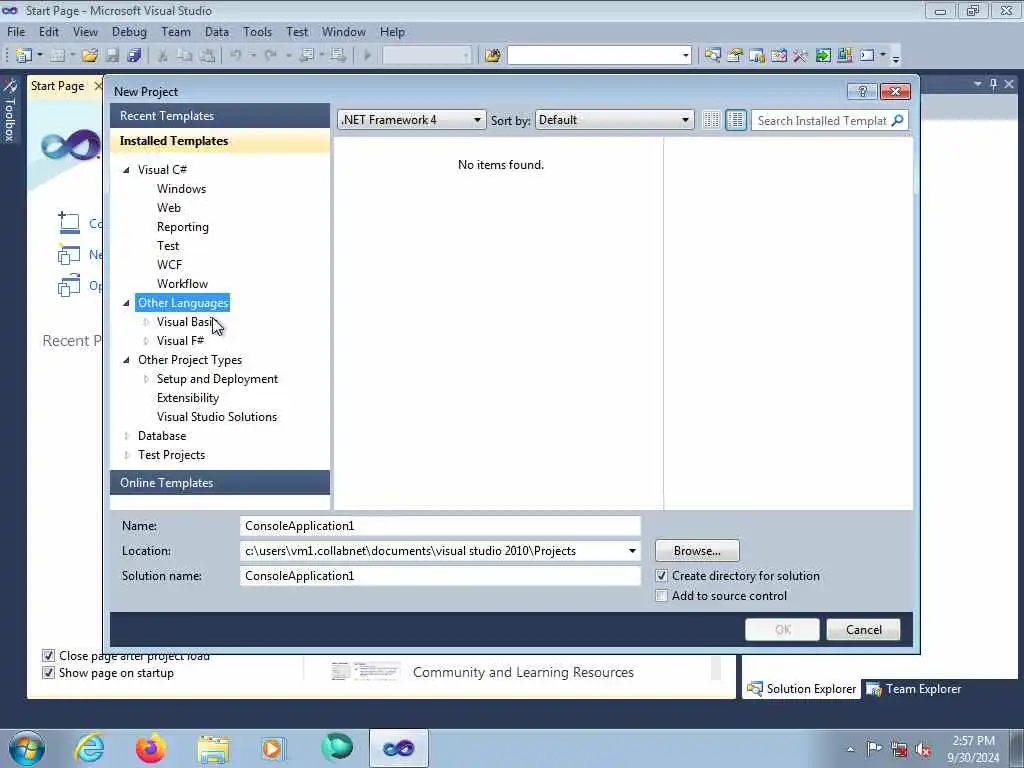Open the File menu

point(16,32)
